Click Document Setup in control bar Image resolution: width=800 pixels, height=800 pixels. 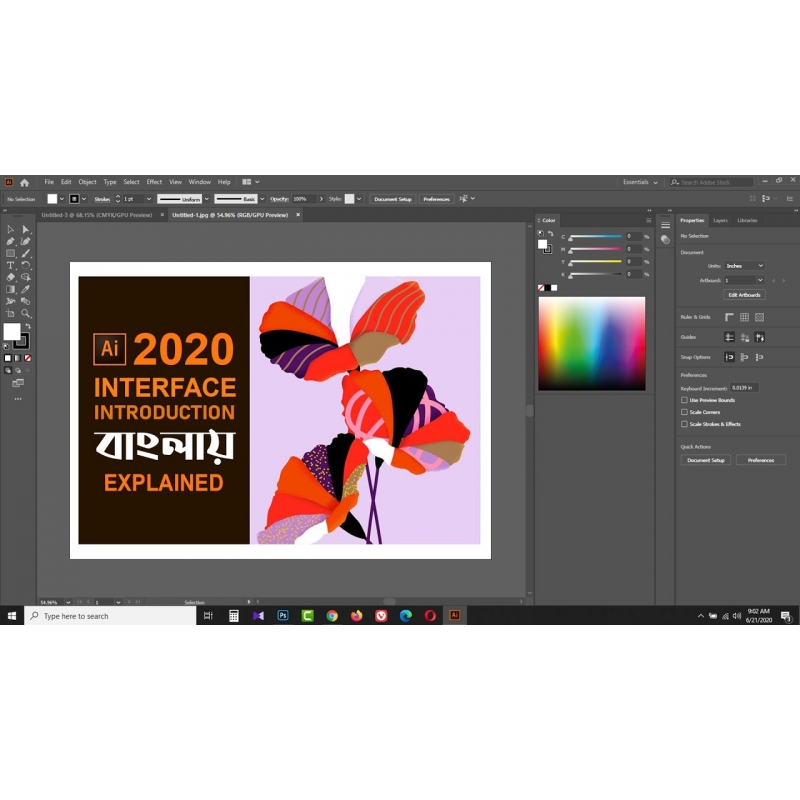[393, 199]
